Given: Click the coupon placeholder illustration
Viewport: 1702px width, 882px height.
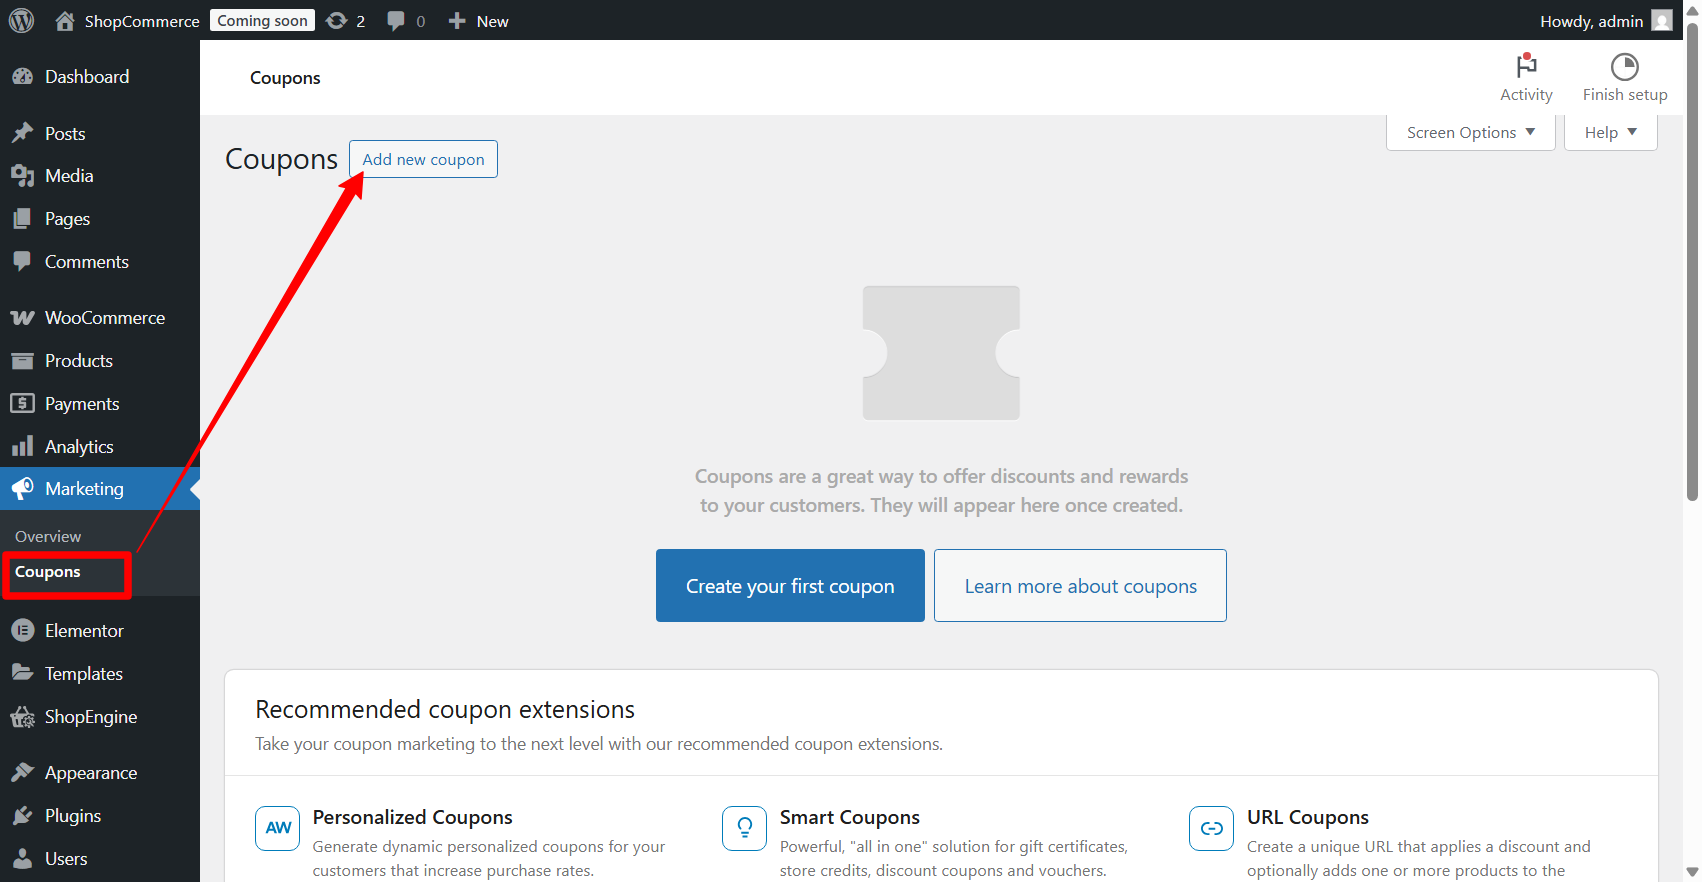Looking at the screenshot, I should click(x=941, y=353).
